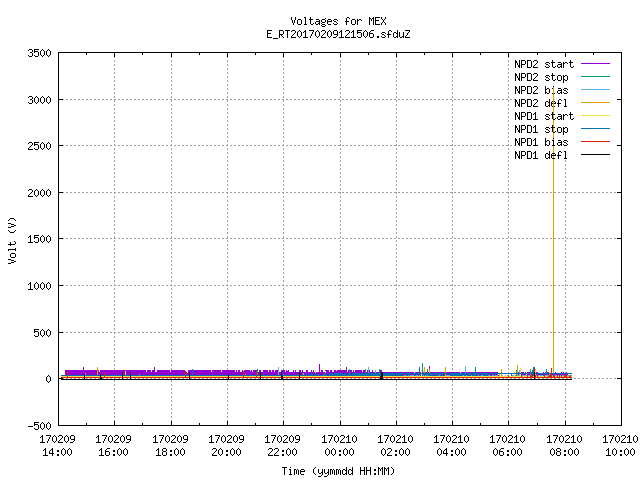
Task: Click the 170209 22:00 x-axis label
Action: point(283,446)
